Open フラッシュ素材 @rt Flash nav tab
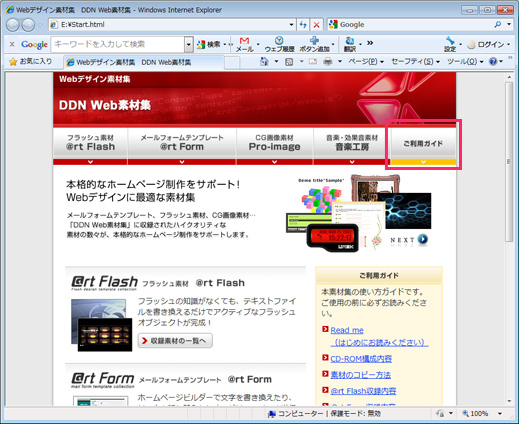This screenshot has width=519, height=424. tap(90, 147)
